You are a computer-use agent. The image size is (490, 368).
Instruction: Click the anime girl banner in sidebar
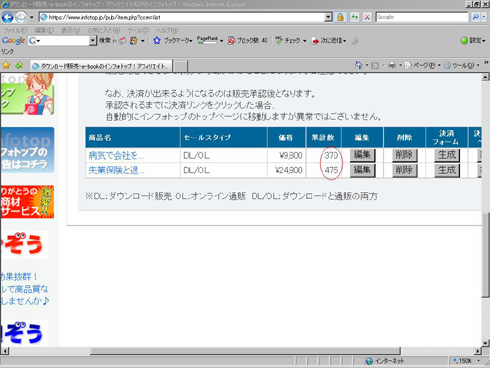pos(27,94)
